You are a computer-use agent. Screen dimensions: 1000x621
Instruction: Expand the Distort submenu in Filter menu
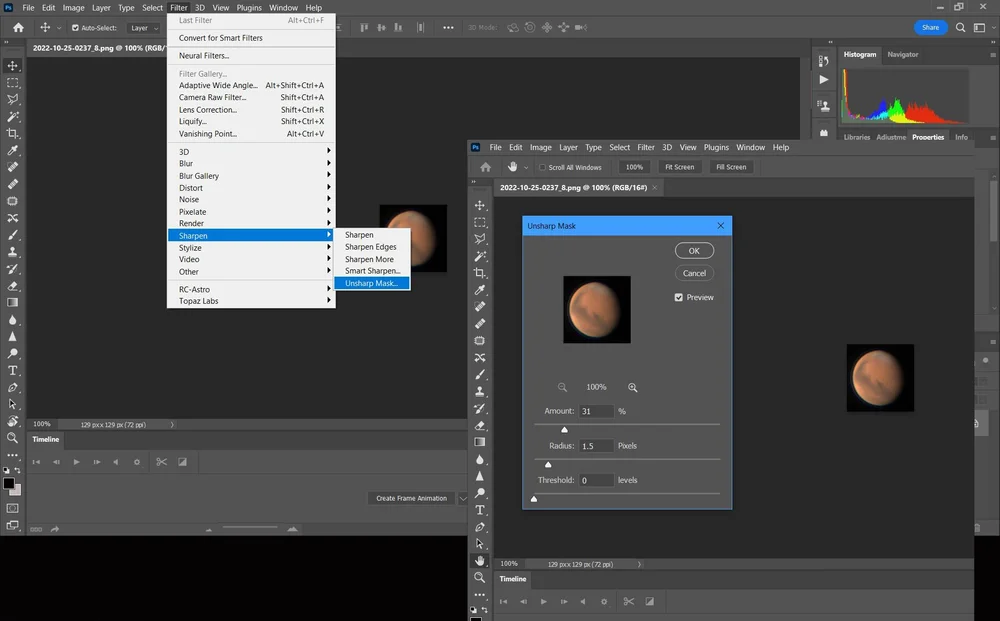click(x=251, y=187)
